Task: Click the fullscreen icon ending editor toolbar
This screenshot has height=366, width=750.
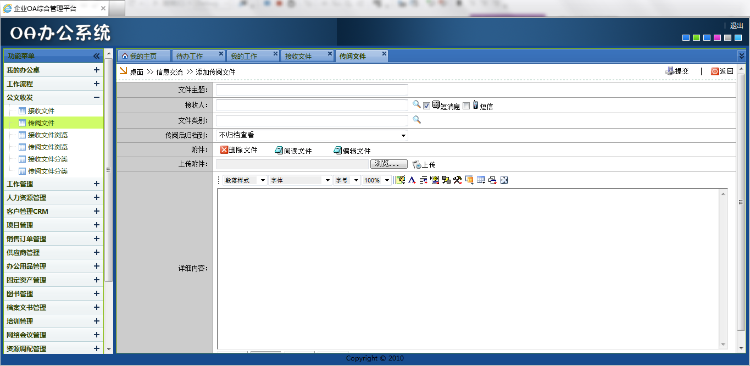Action: pyautogui.click(x=504, y=180)
